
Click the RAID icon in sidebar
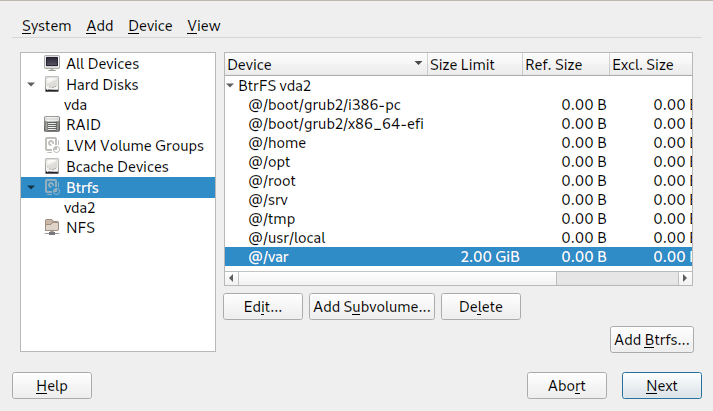(x=52, y=125)
